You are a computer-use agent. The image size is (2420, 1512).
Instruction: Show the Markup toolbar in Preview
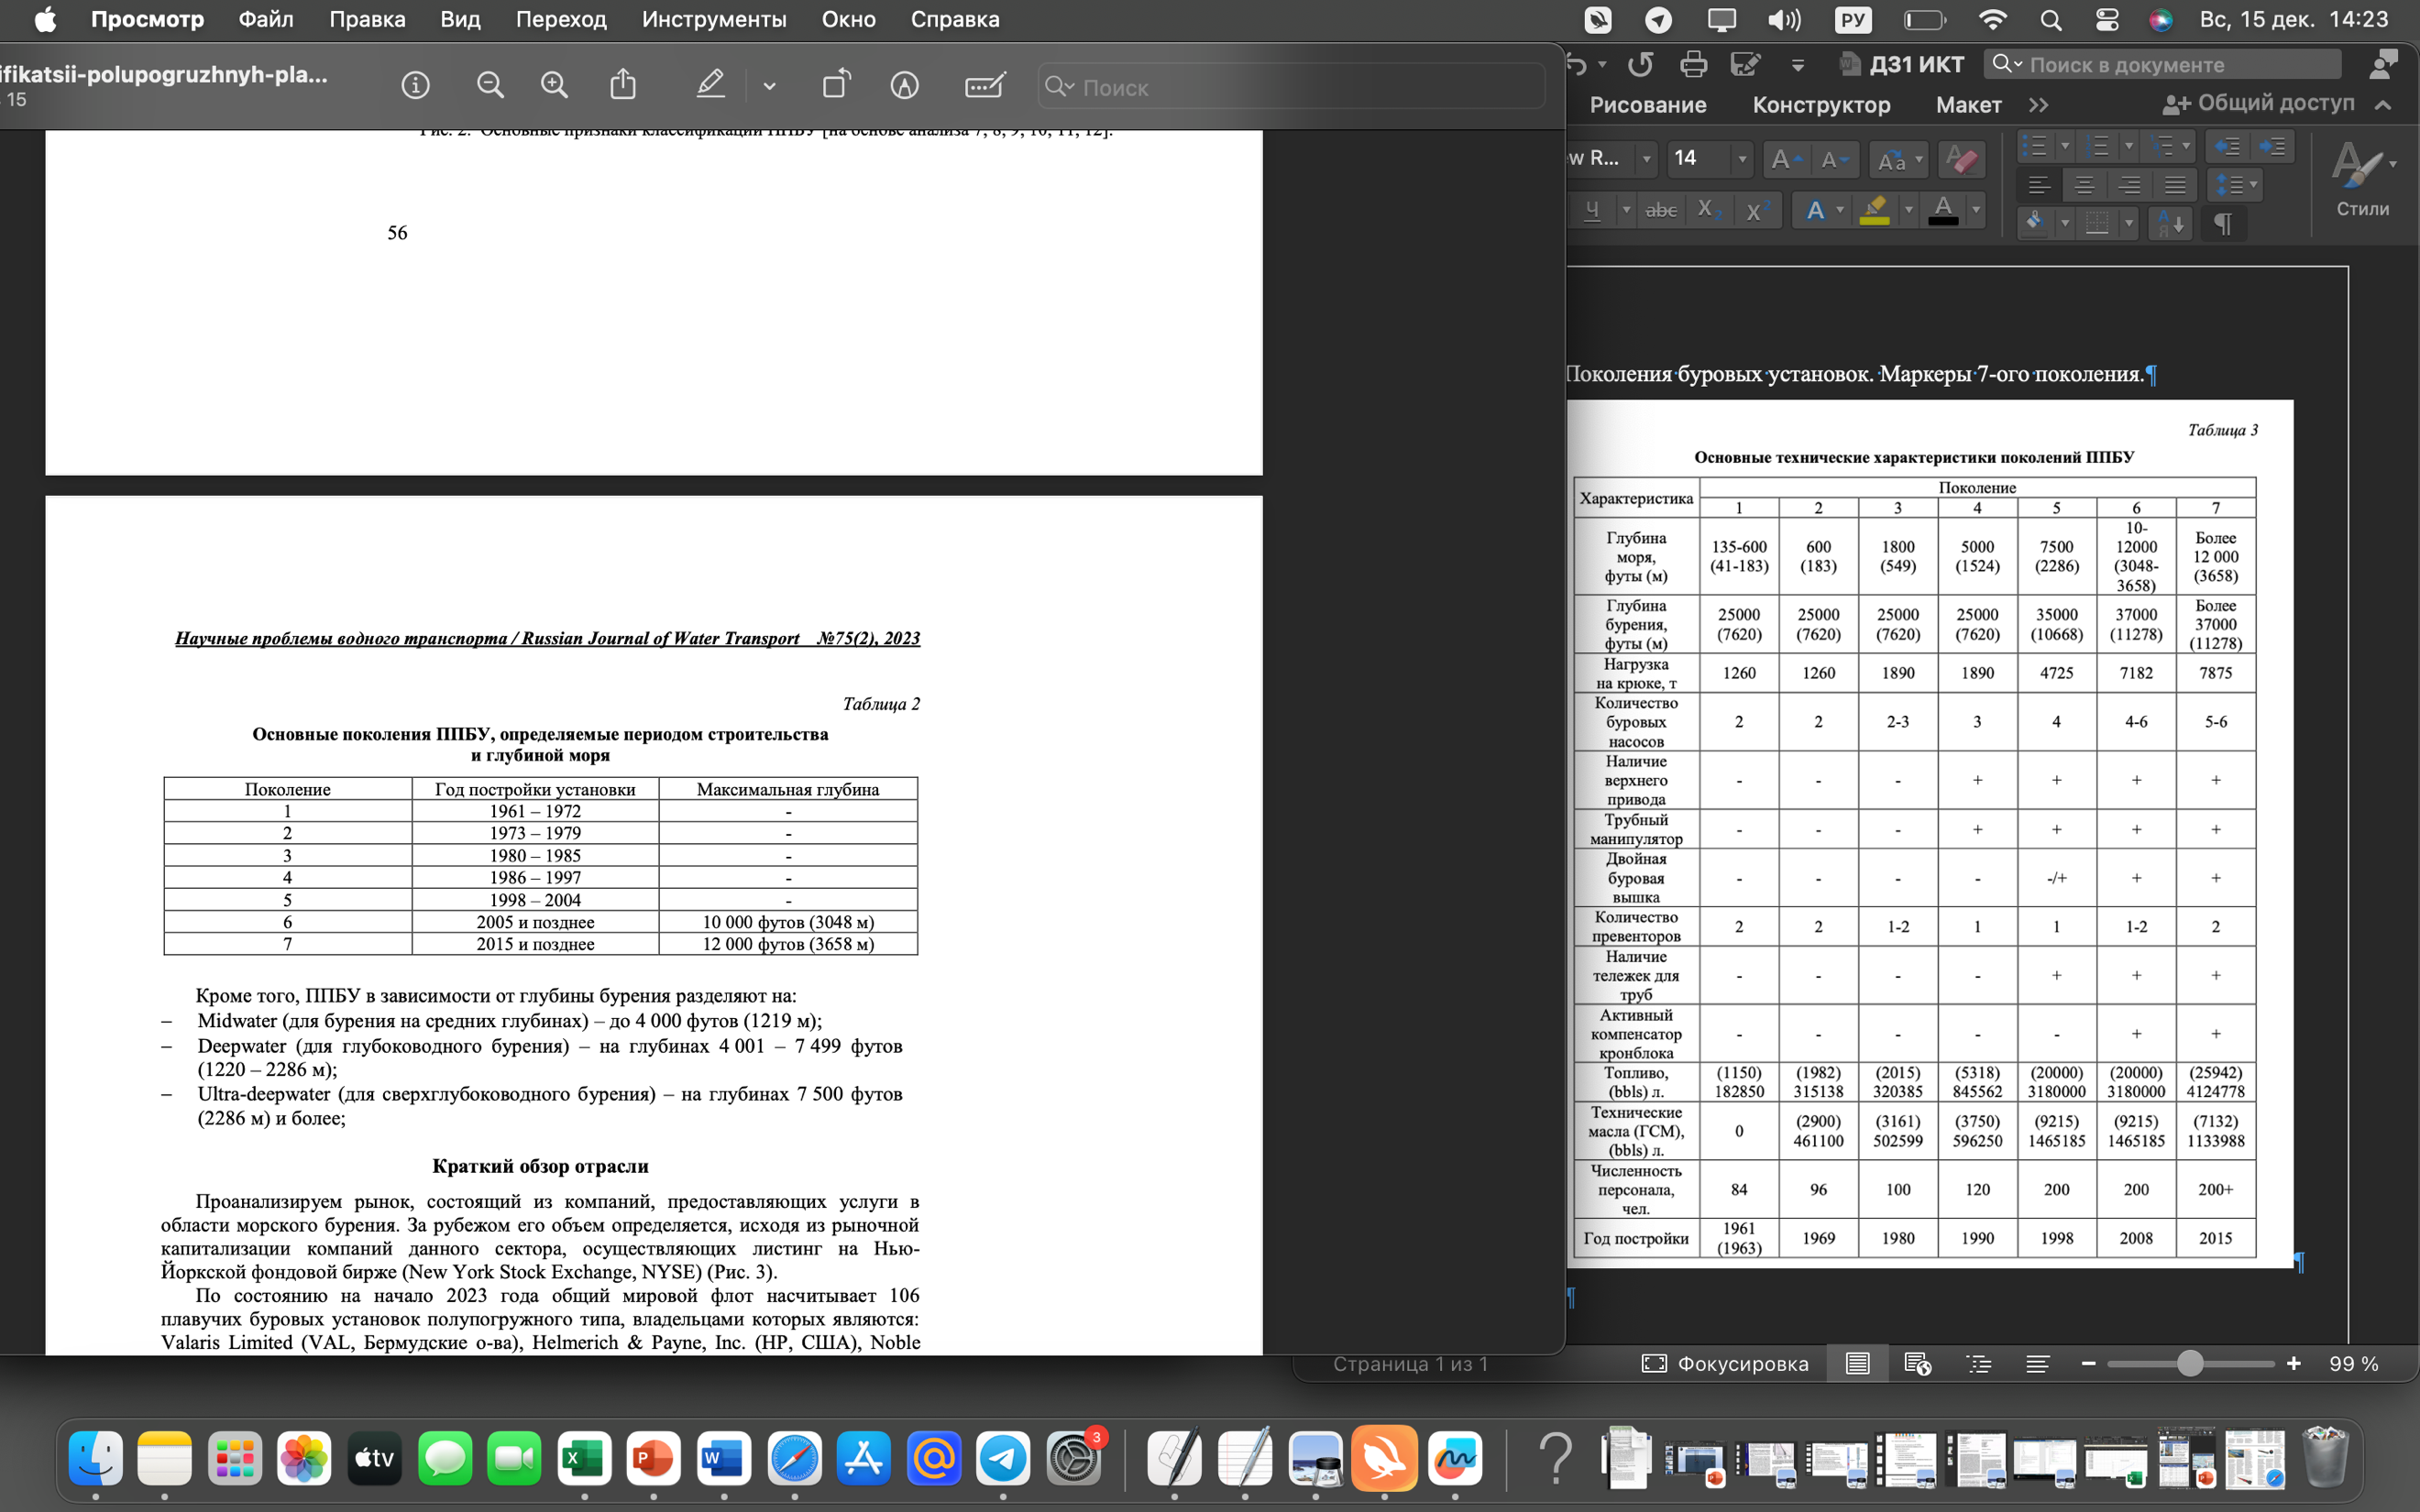[x=904, y=86]
